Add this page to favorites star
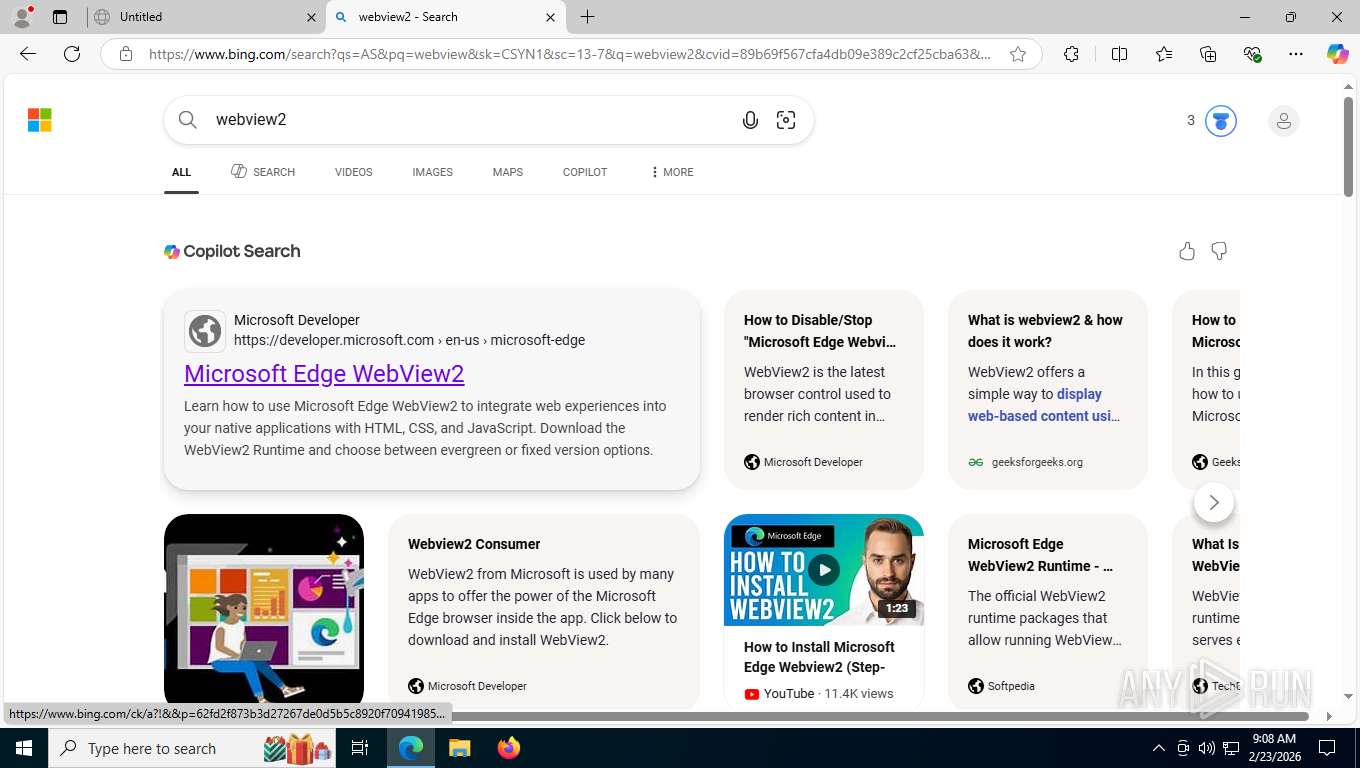This screenshot has height=768, width=1360. (1018, 54)
